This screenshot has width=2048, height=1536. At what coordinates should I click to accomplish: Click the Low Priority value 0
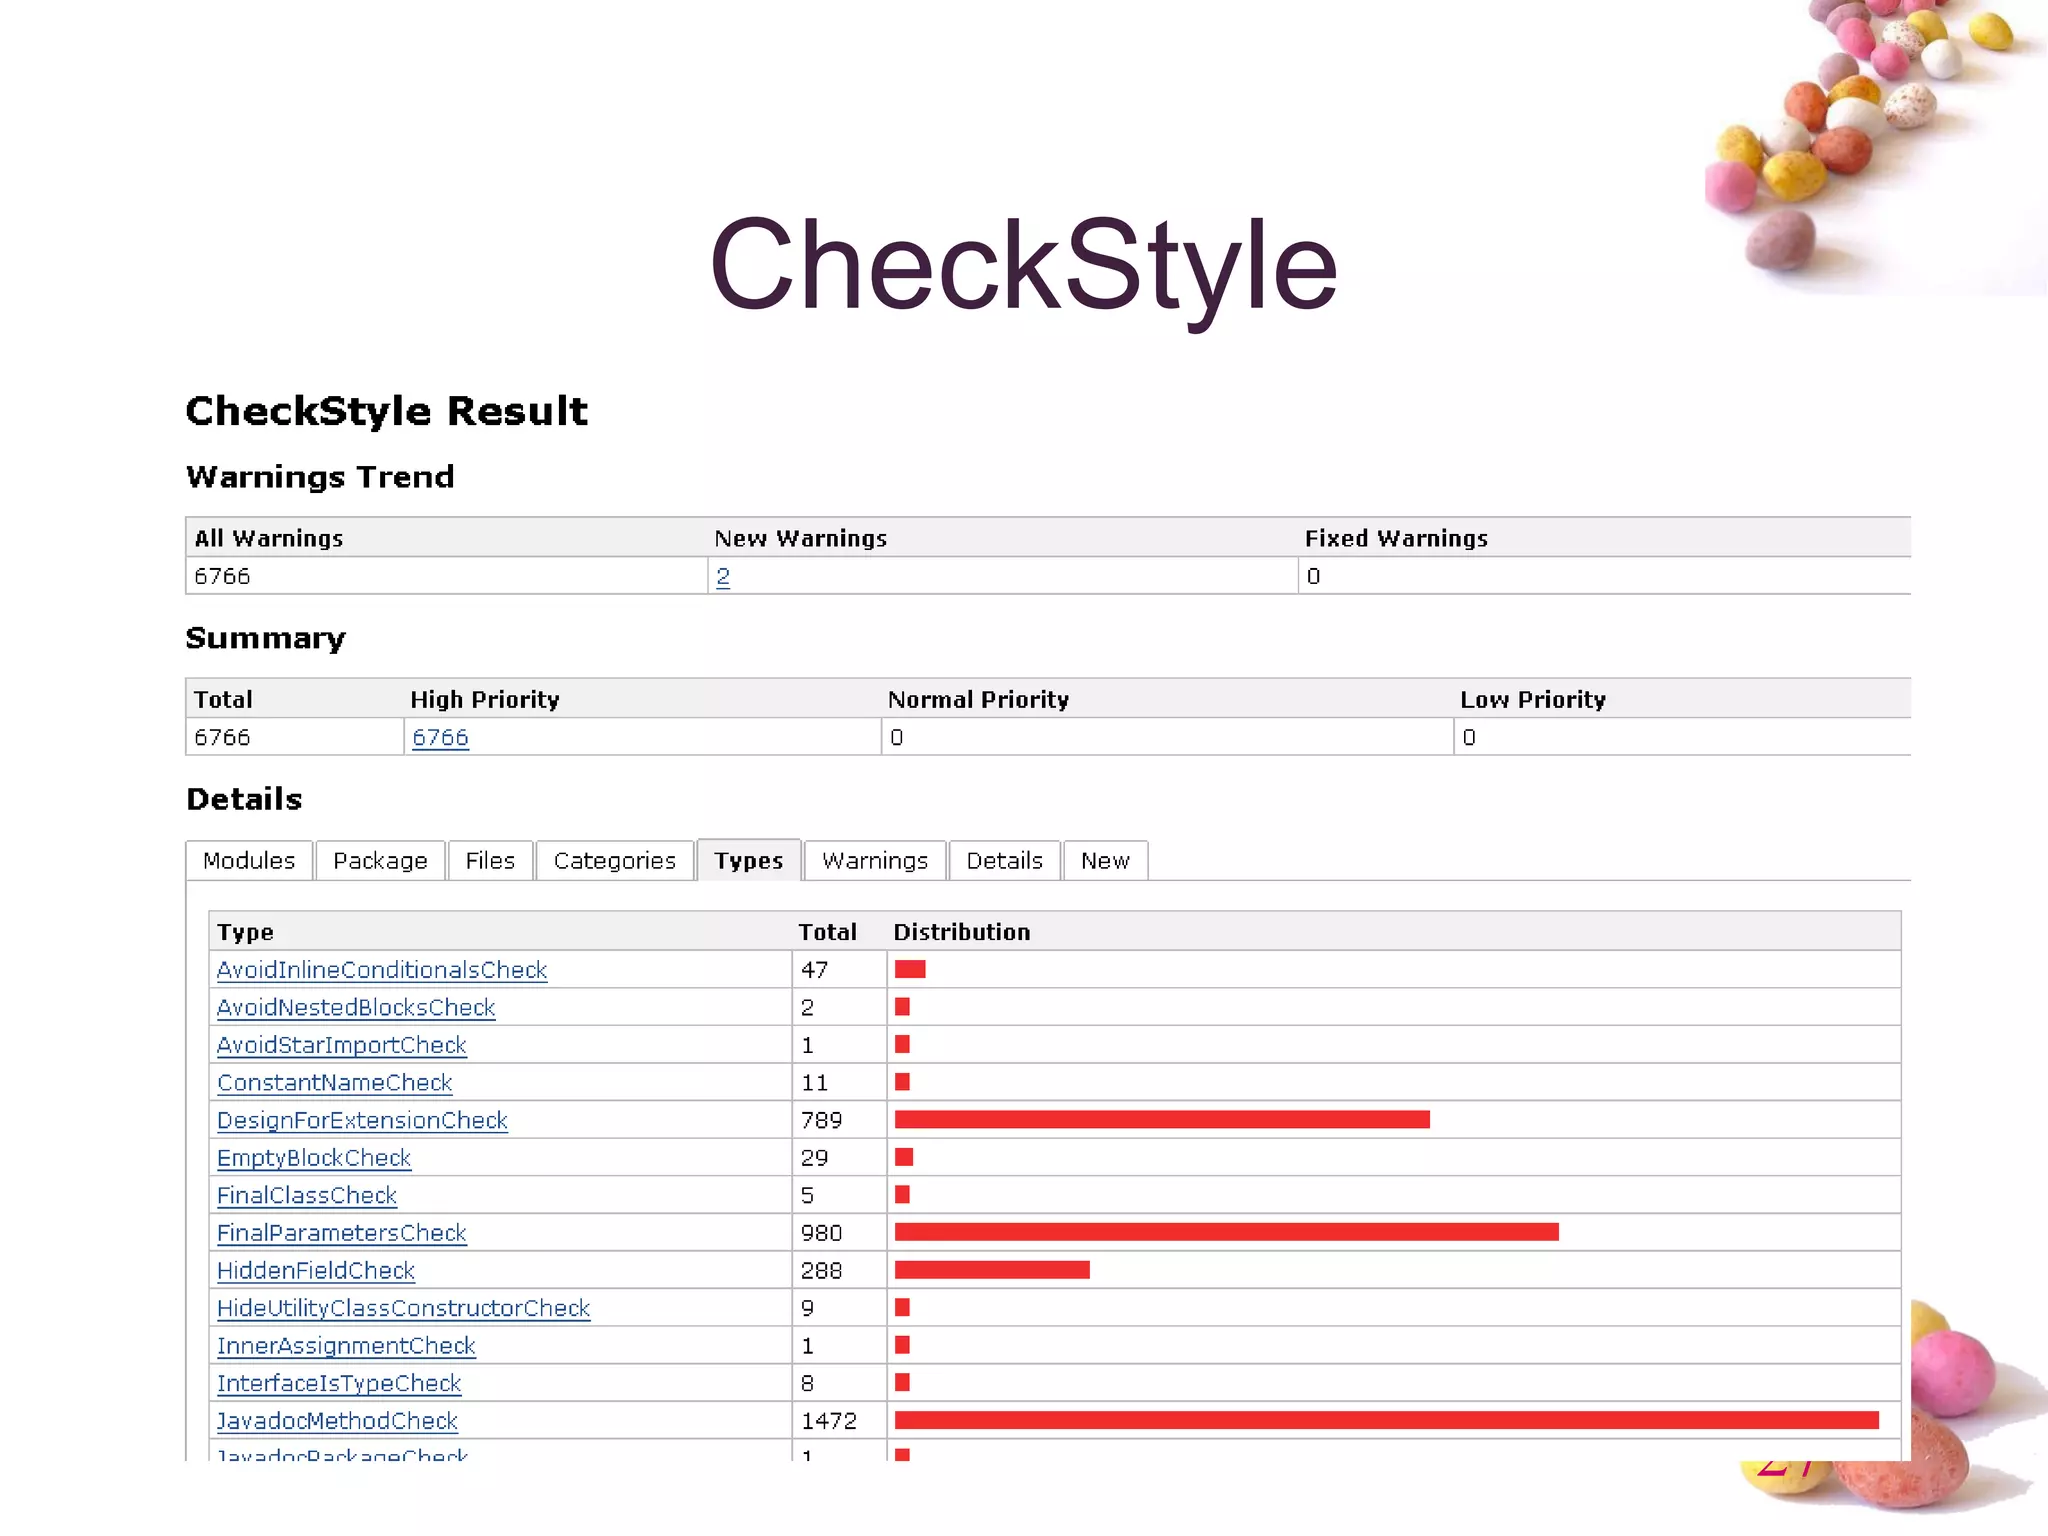[1468, 737]
